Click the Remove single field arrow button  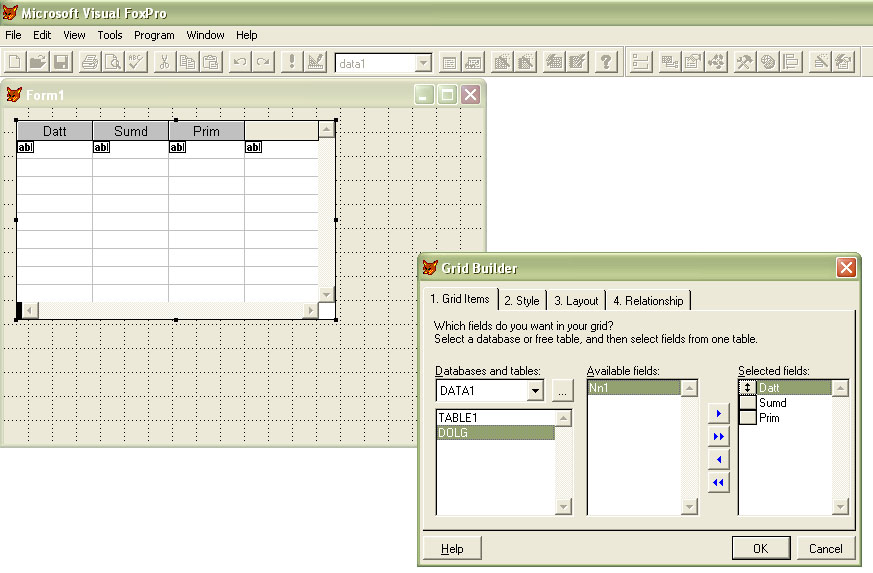pyautogui.click(x=718, y=459)
